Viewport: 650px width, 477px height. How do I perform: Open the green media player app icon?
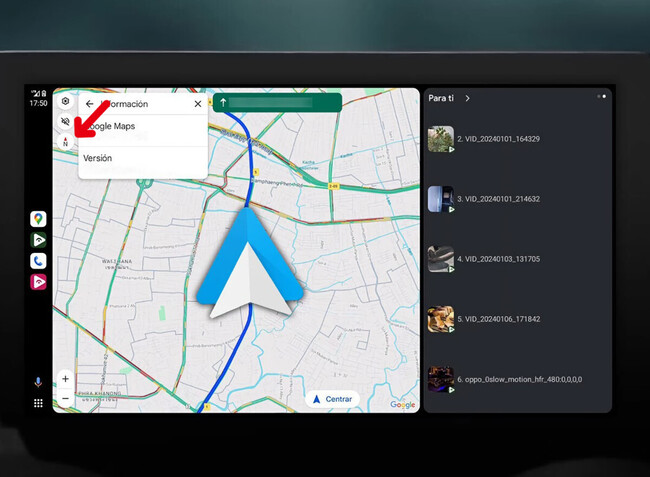coord(38,240)
